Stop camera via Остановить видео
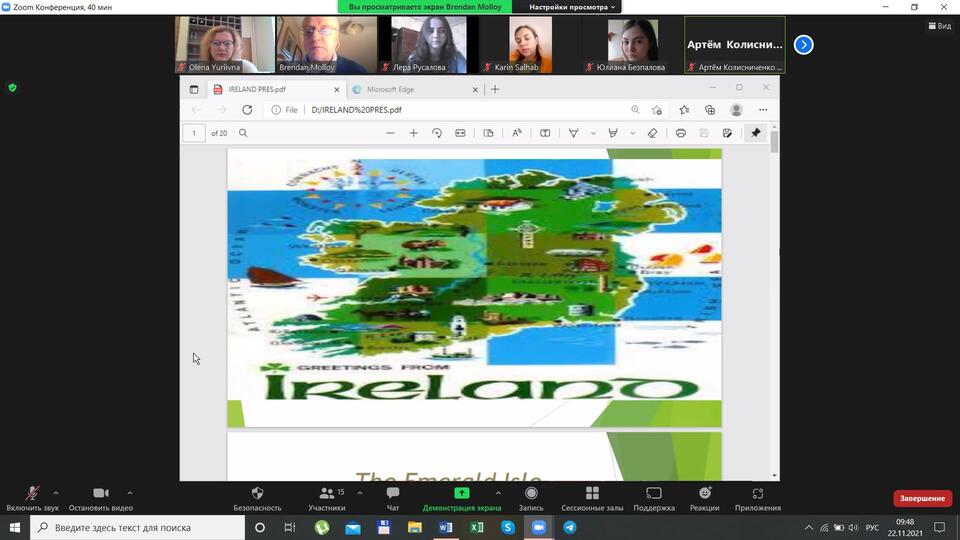960x540 pixels. 100,498
